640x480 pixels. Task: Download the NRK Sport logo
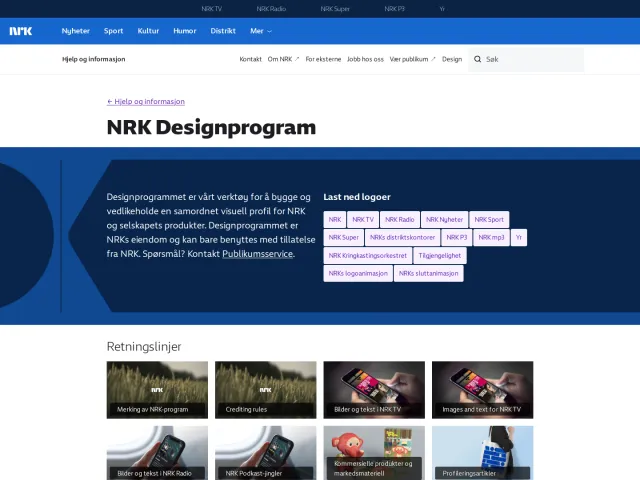point(489,220)
